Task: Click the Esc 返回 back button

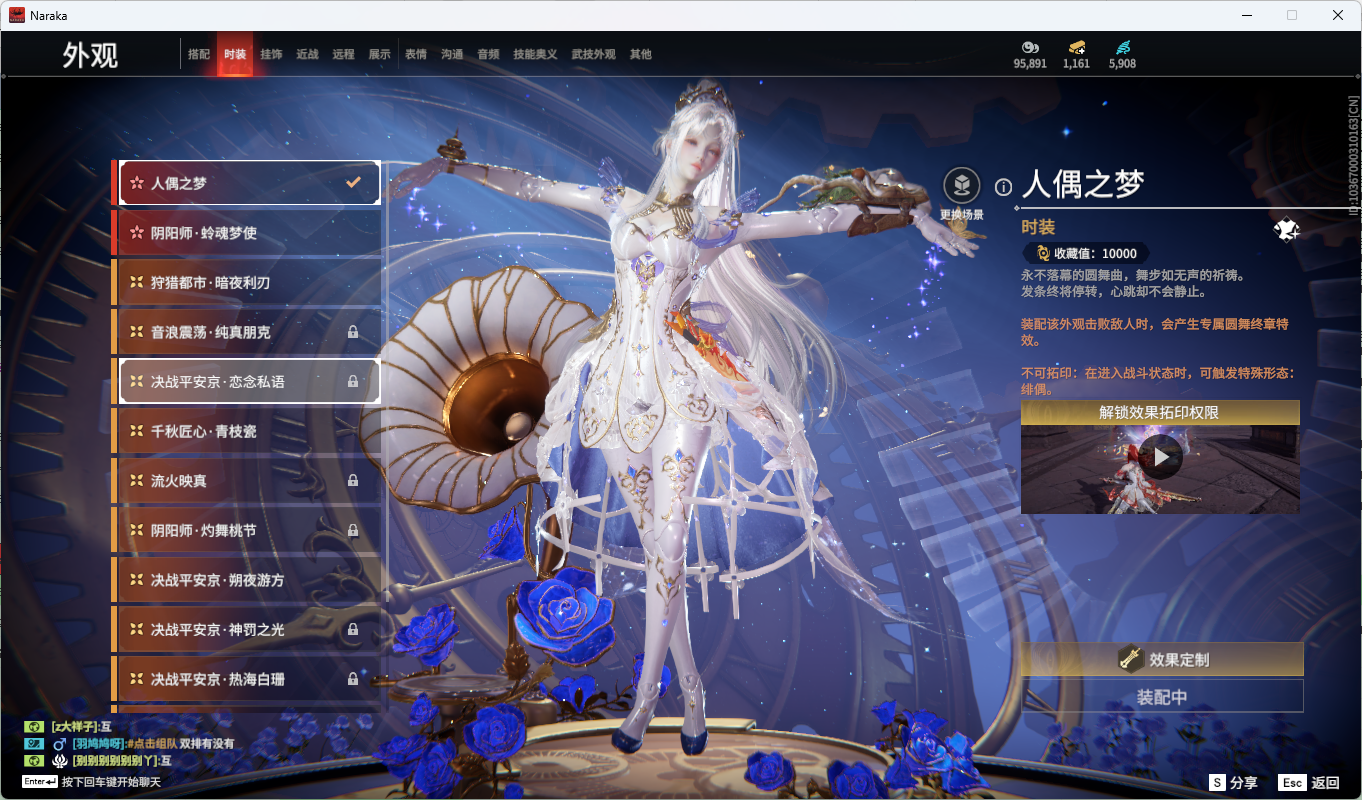Action: (1309, 783)
